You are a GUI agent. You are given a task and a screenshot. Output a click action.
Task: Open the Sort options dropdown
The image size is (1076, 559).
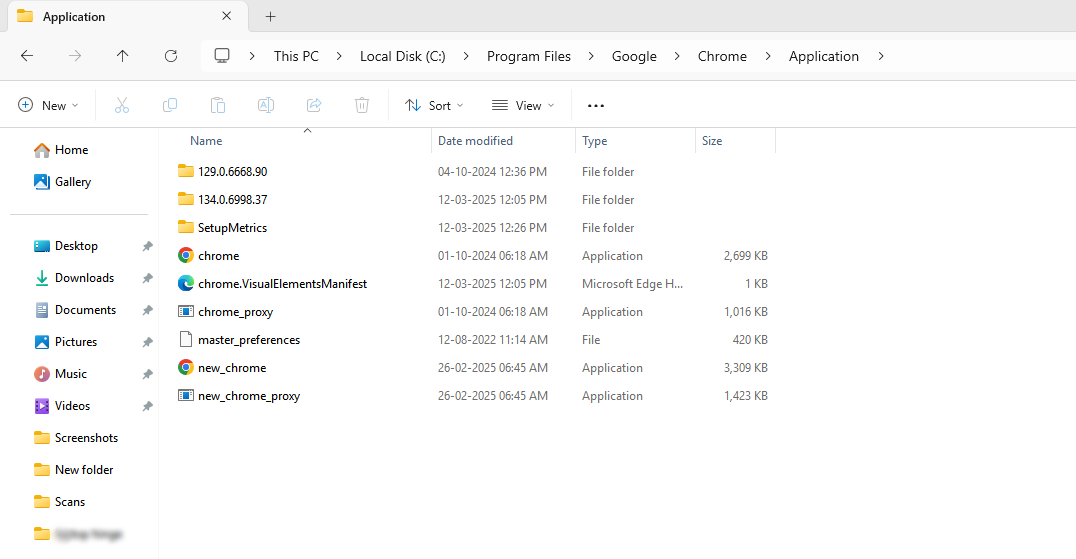click(434, 105)
